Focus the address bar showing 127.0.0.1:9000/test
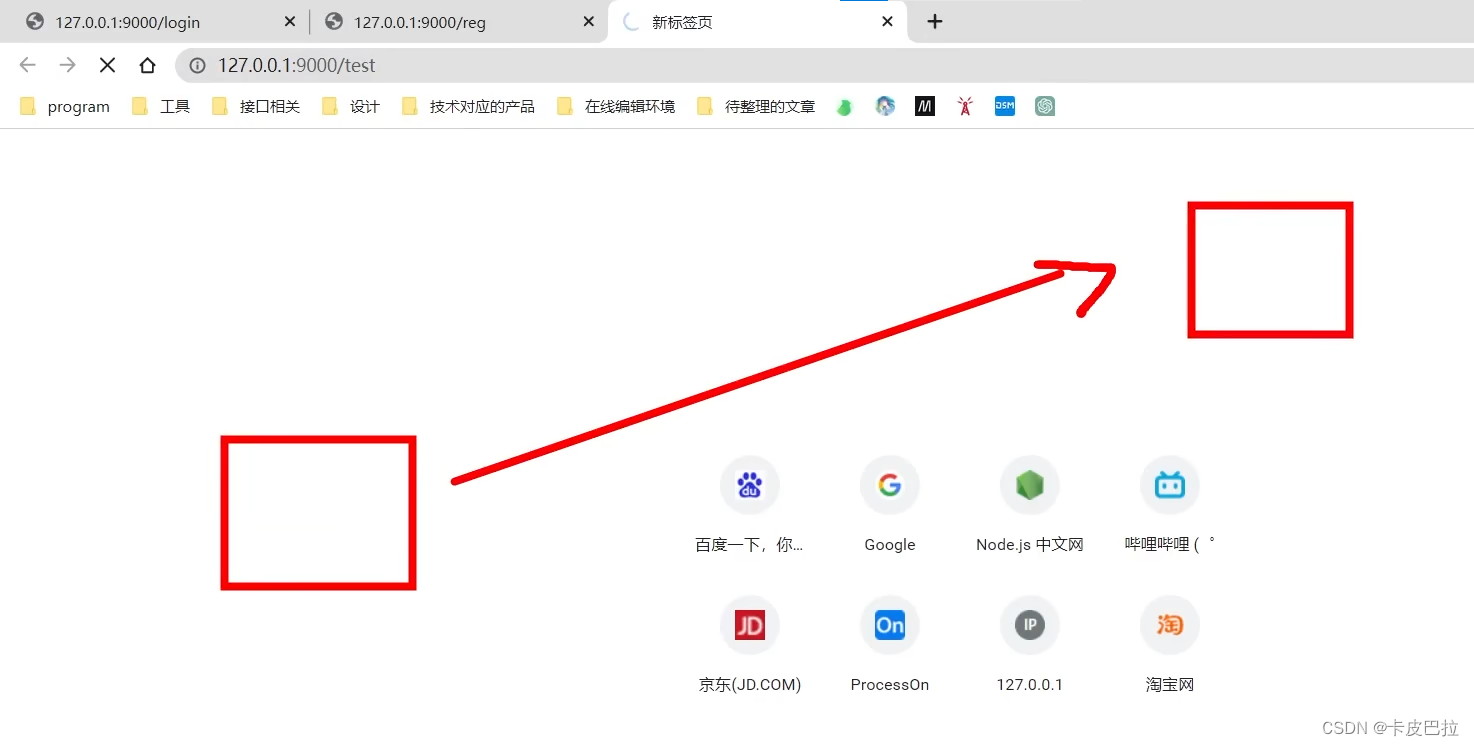The height and width of the screenshot is (746, 1474). pos(824,65)
